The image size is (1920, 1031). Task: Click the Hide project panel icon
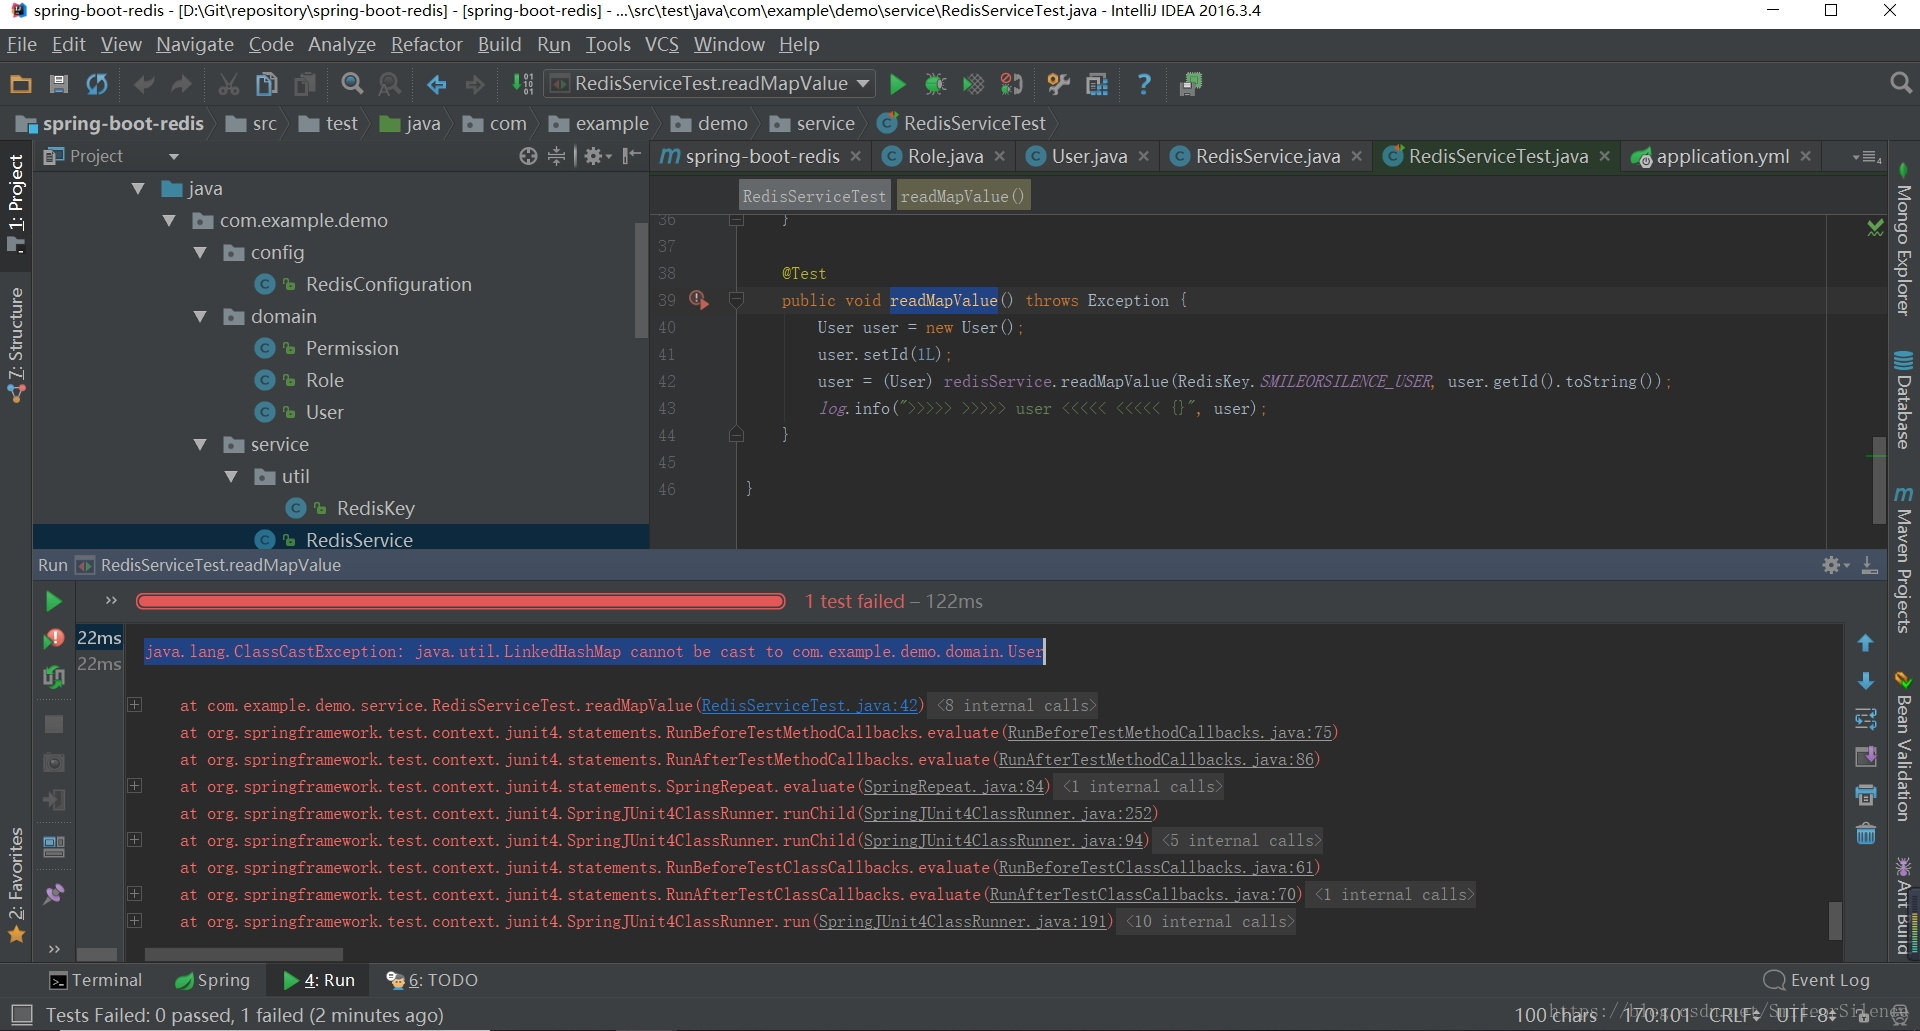[x=631, y=156]
